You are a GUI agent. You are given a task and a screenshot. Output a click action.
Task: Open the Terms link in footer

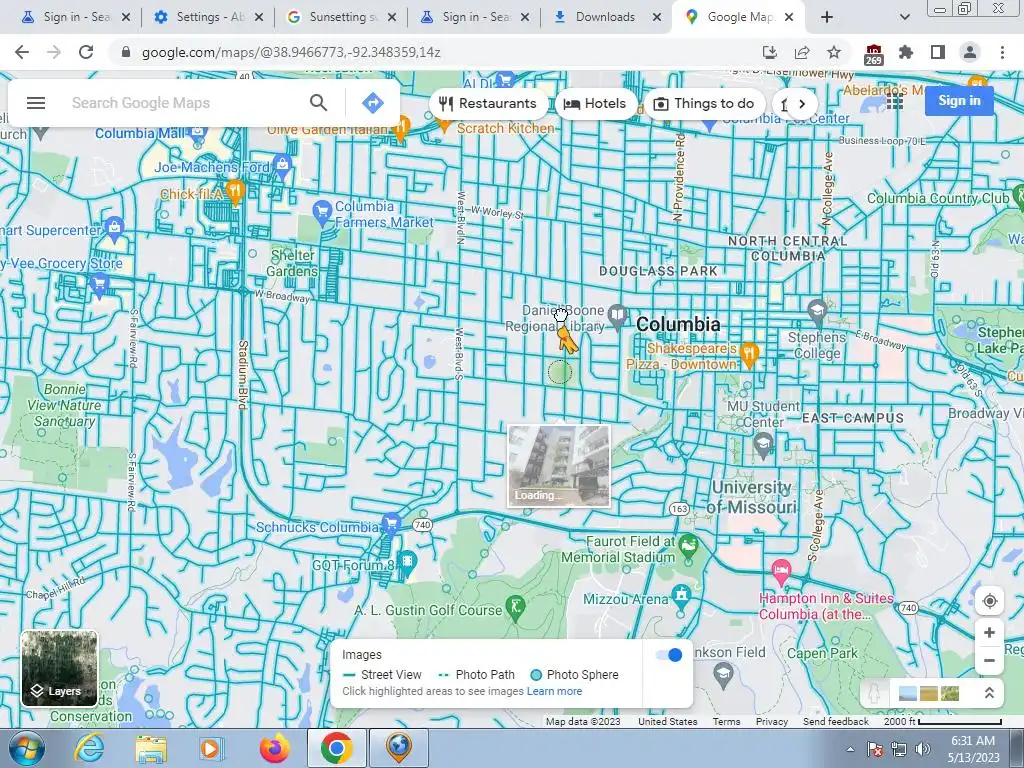[726, 721]
